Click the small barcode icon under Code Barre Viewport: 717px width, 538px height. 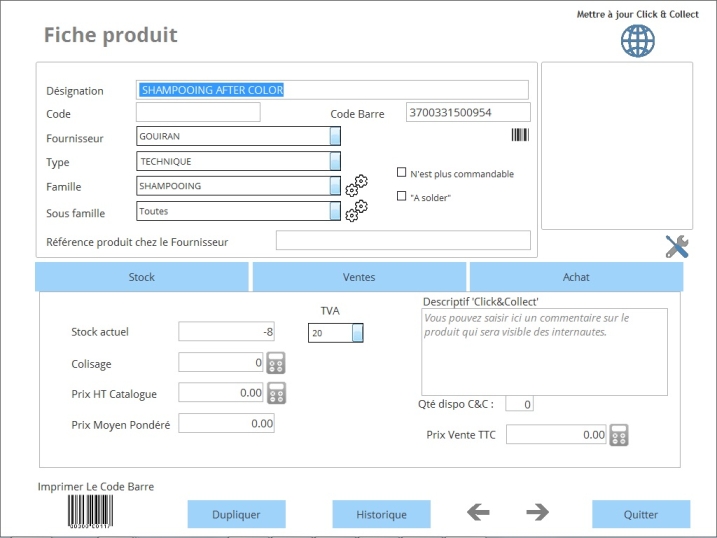(x=520, y=135)
